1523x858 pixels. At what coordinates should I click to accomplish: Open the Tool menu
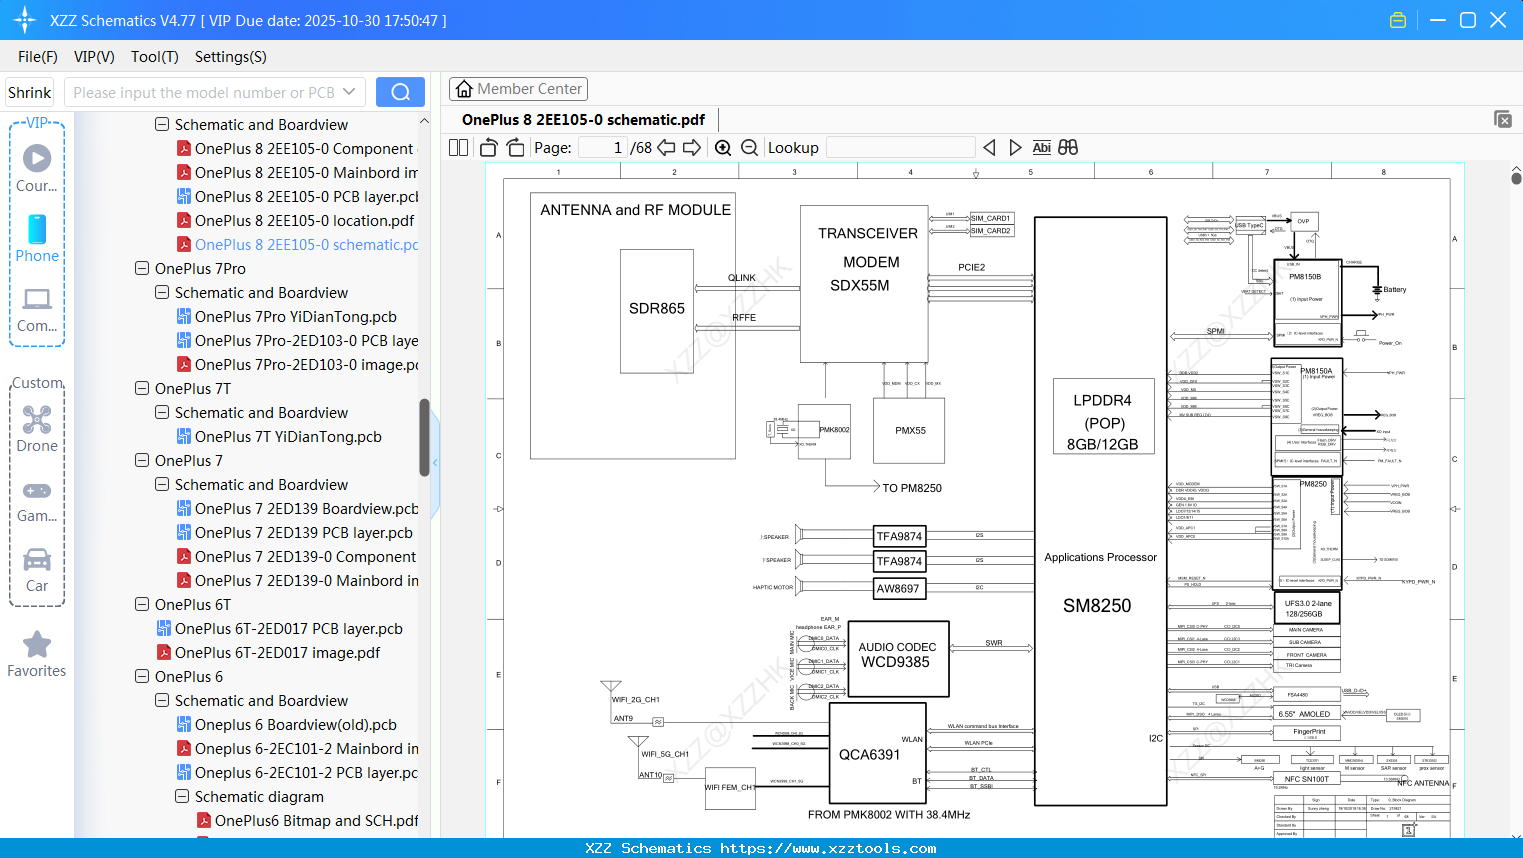[x=154, y=57]
